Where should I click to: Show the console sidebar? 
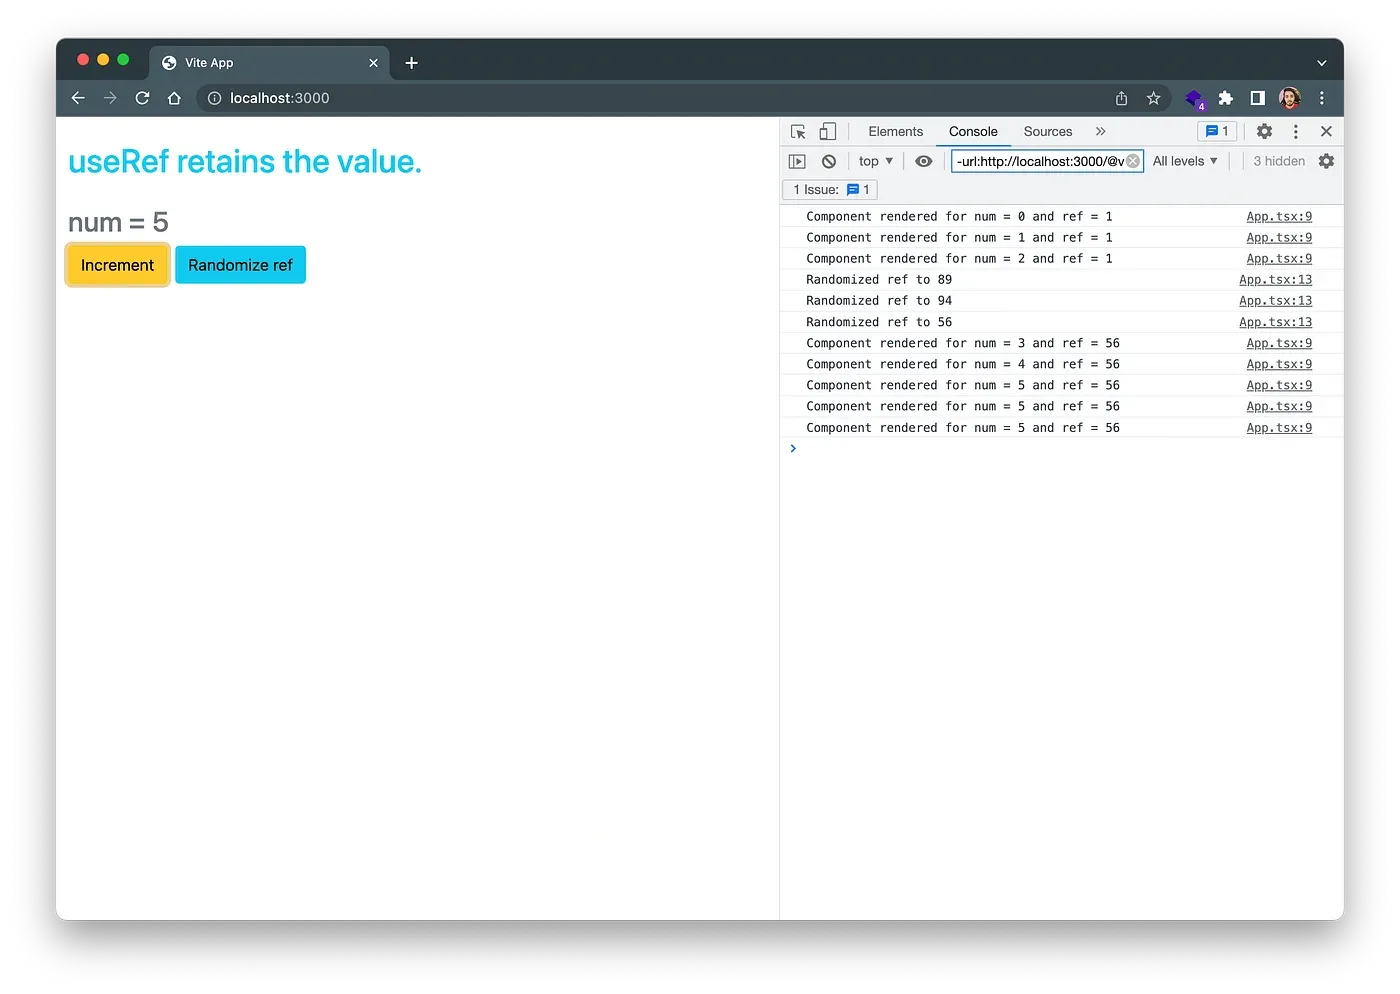[797, 161]
